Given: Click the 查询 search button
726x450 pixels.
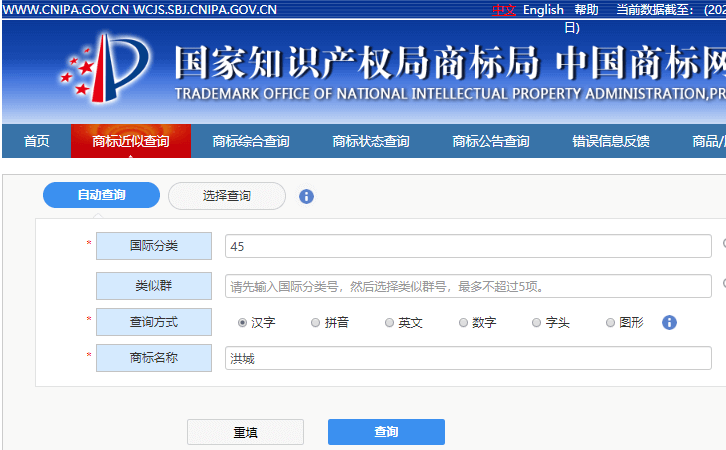Looking at the screenshot, I should point(386,432).
